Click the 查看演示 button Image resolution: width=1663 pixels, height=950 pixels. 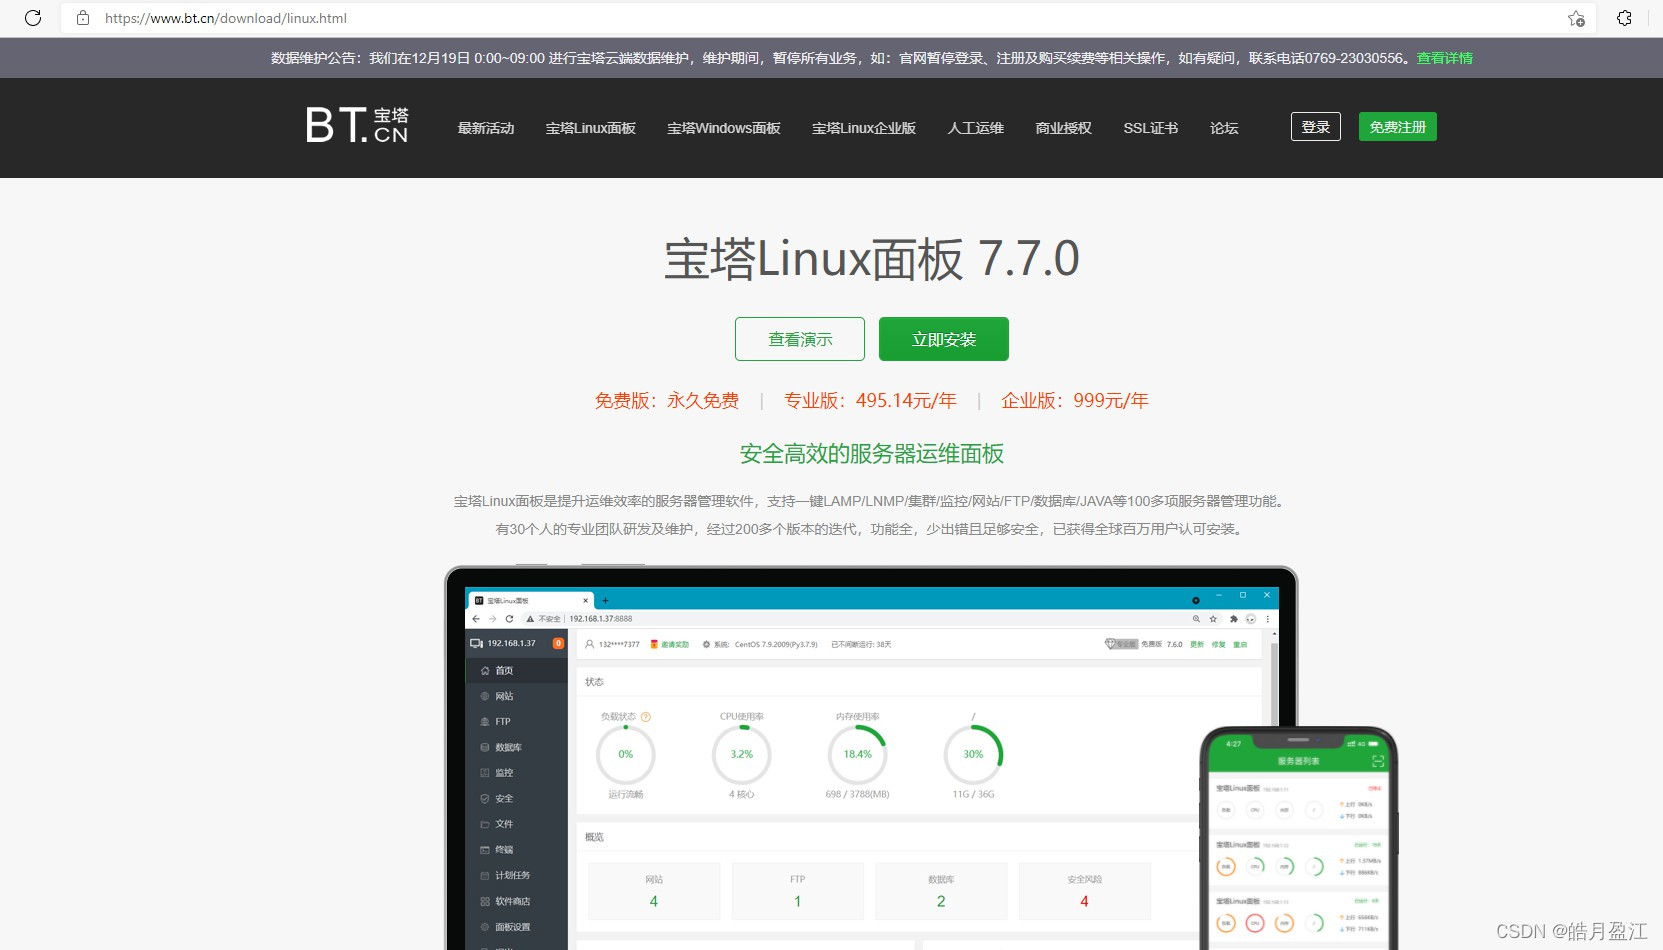pyautogui.click(x=800, y=339)
